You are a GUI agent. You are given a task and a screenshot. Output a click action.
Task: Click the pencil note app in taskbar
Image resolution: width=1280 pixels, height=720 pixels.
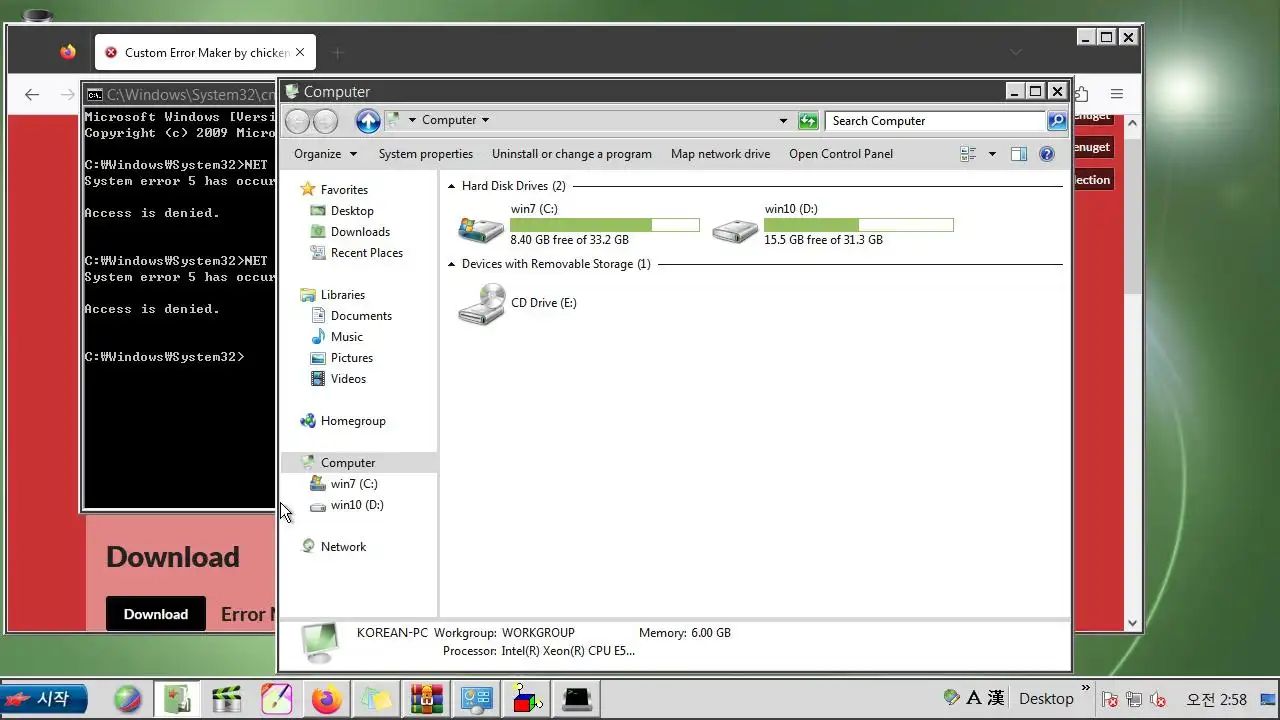click(277, 699)
